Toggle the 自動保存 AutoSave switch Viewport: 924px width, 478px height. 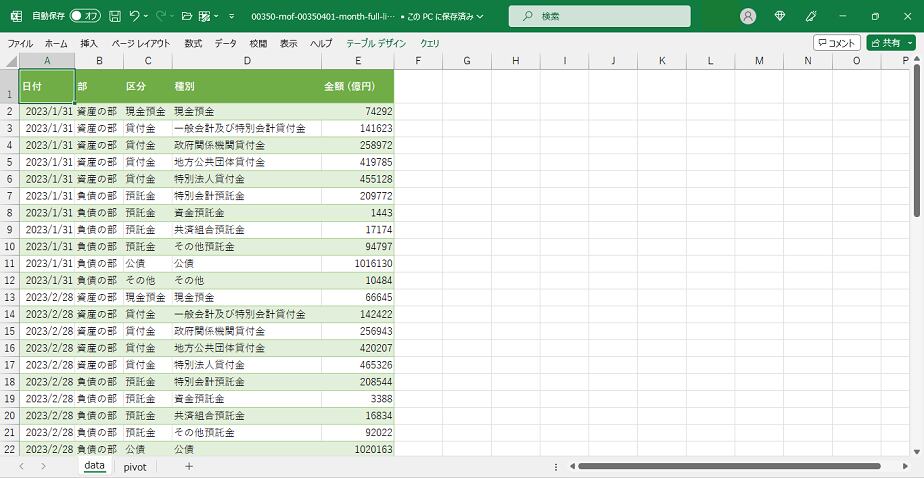point(84,16)
